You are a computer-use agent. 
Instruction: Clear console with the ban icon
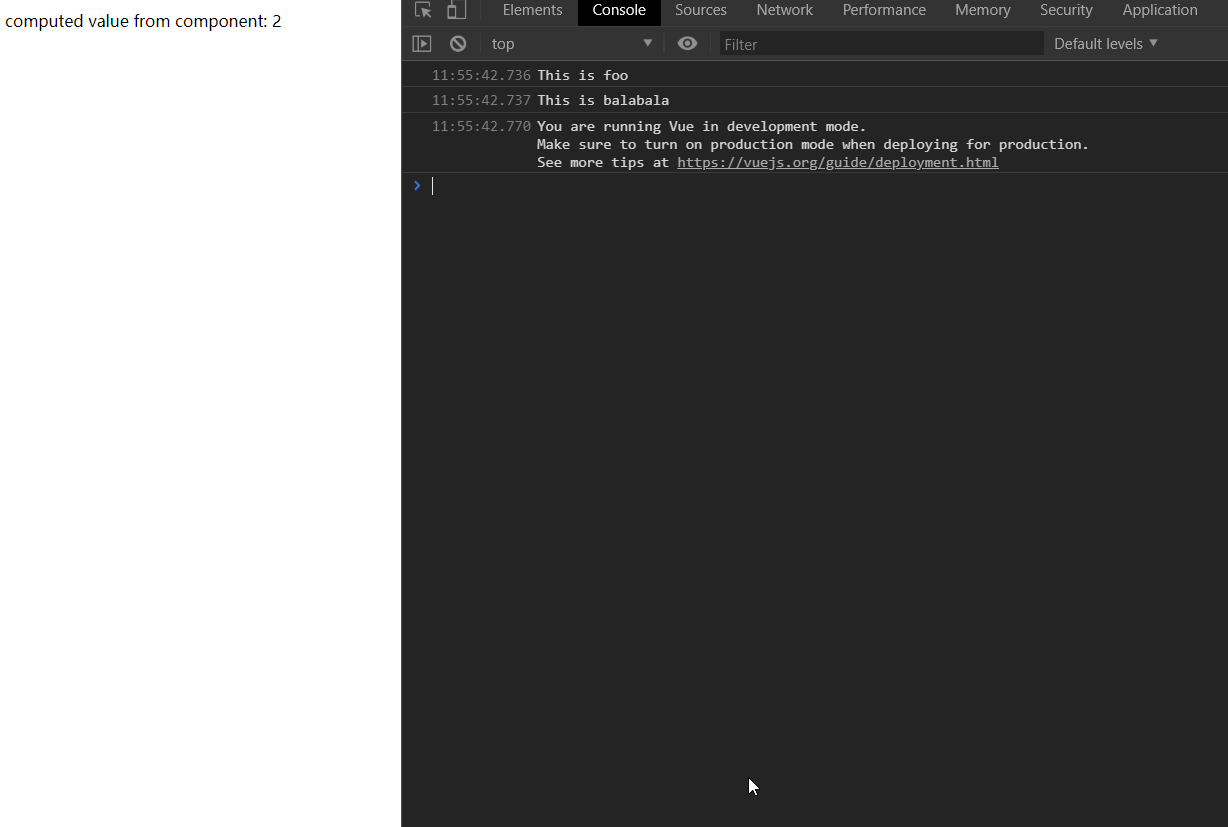tap(458, 44)
